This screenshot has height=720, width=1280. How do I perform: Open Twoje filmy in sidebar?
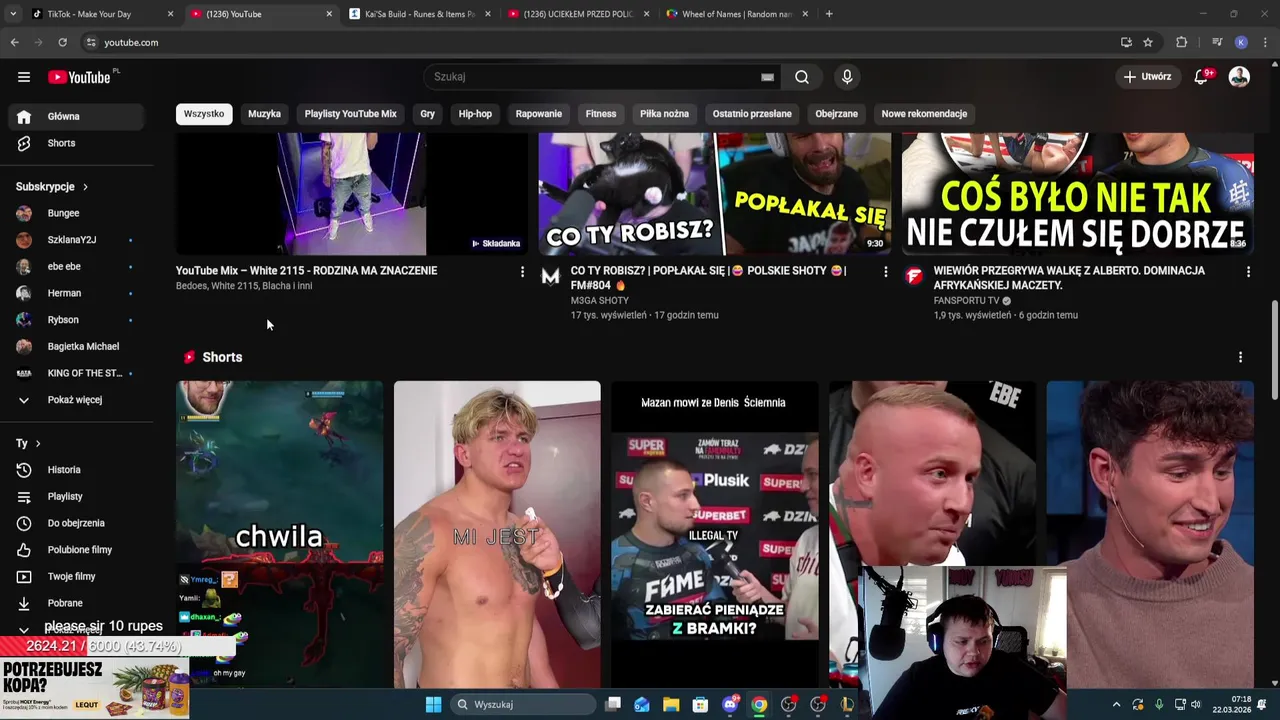(76, 576)
